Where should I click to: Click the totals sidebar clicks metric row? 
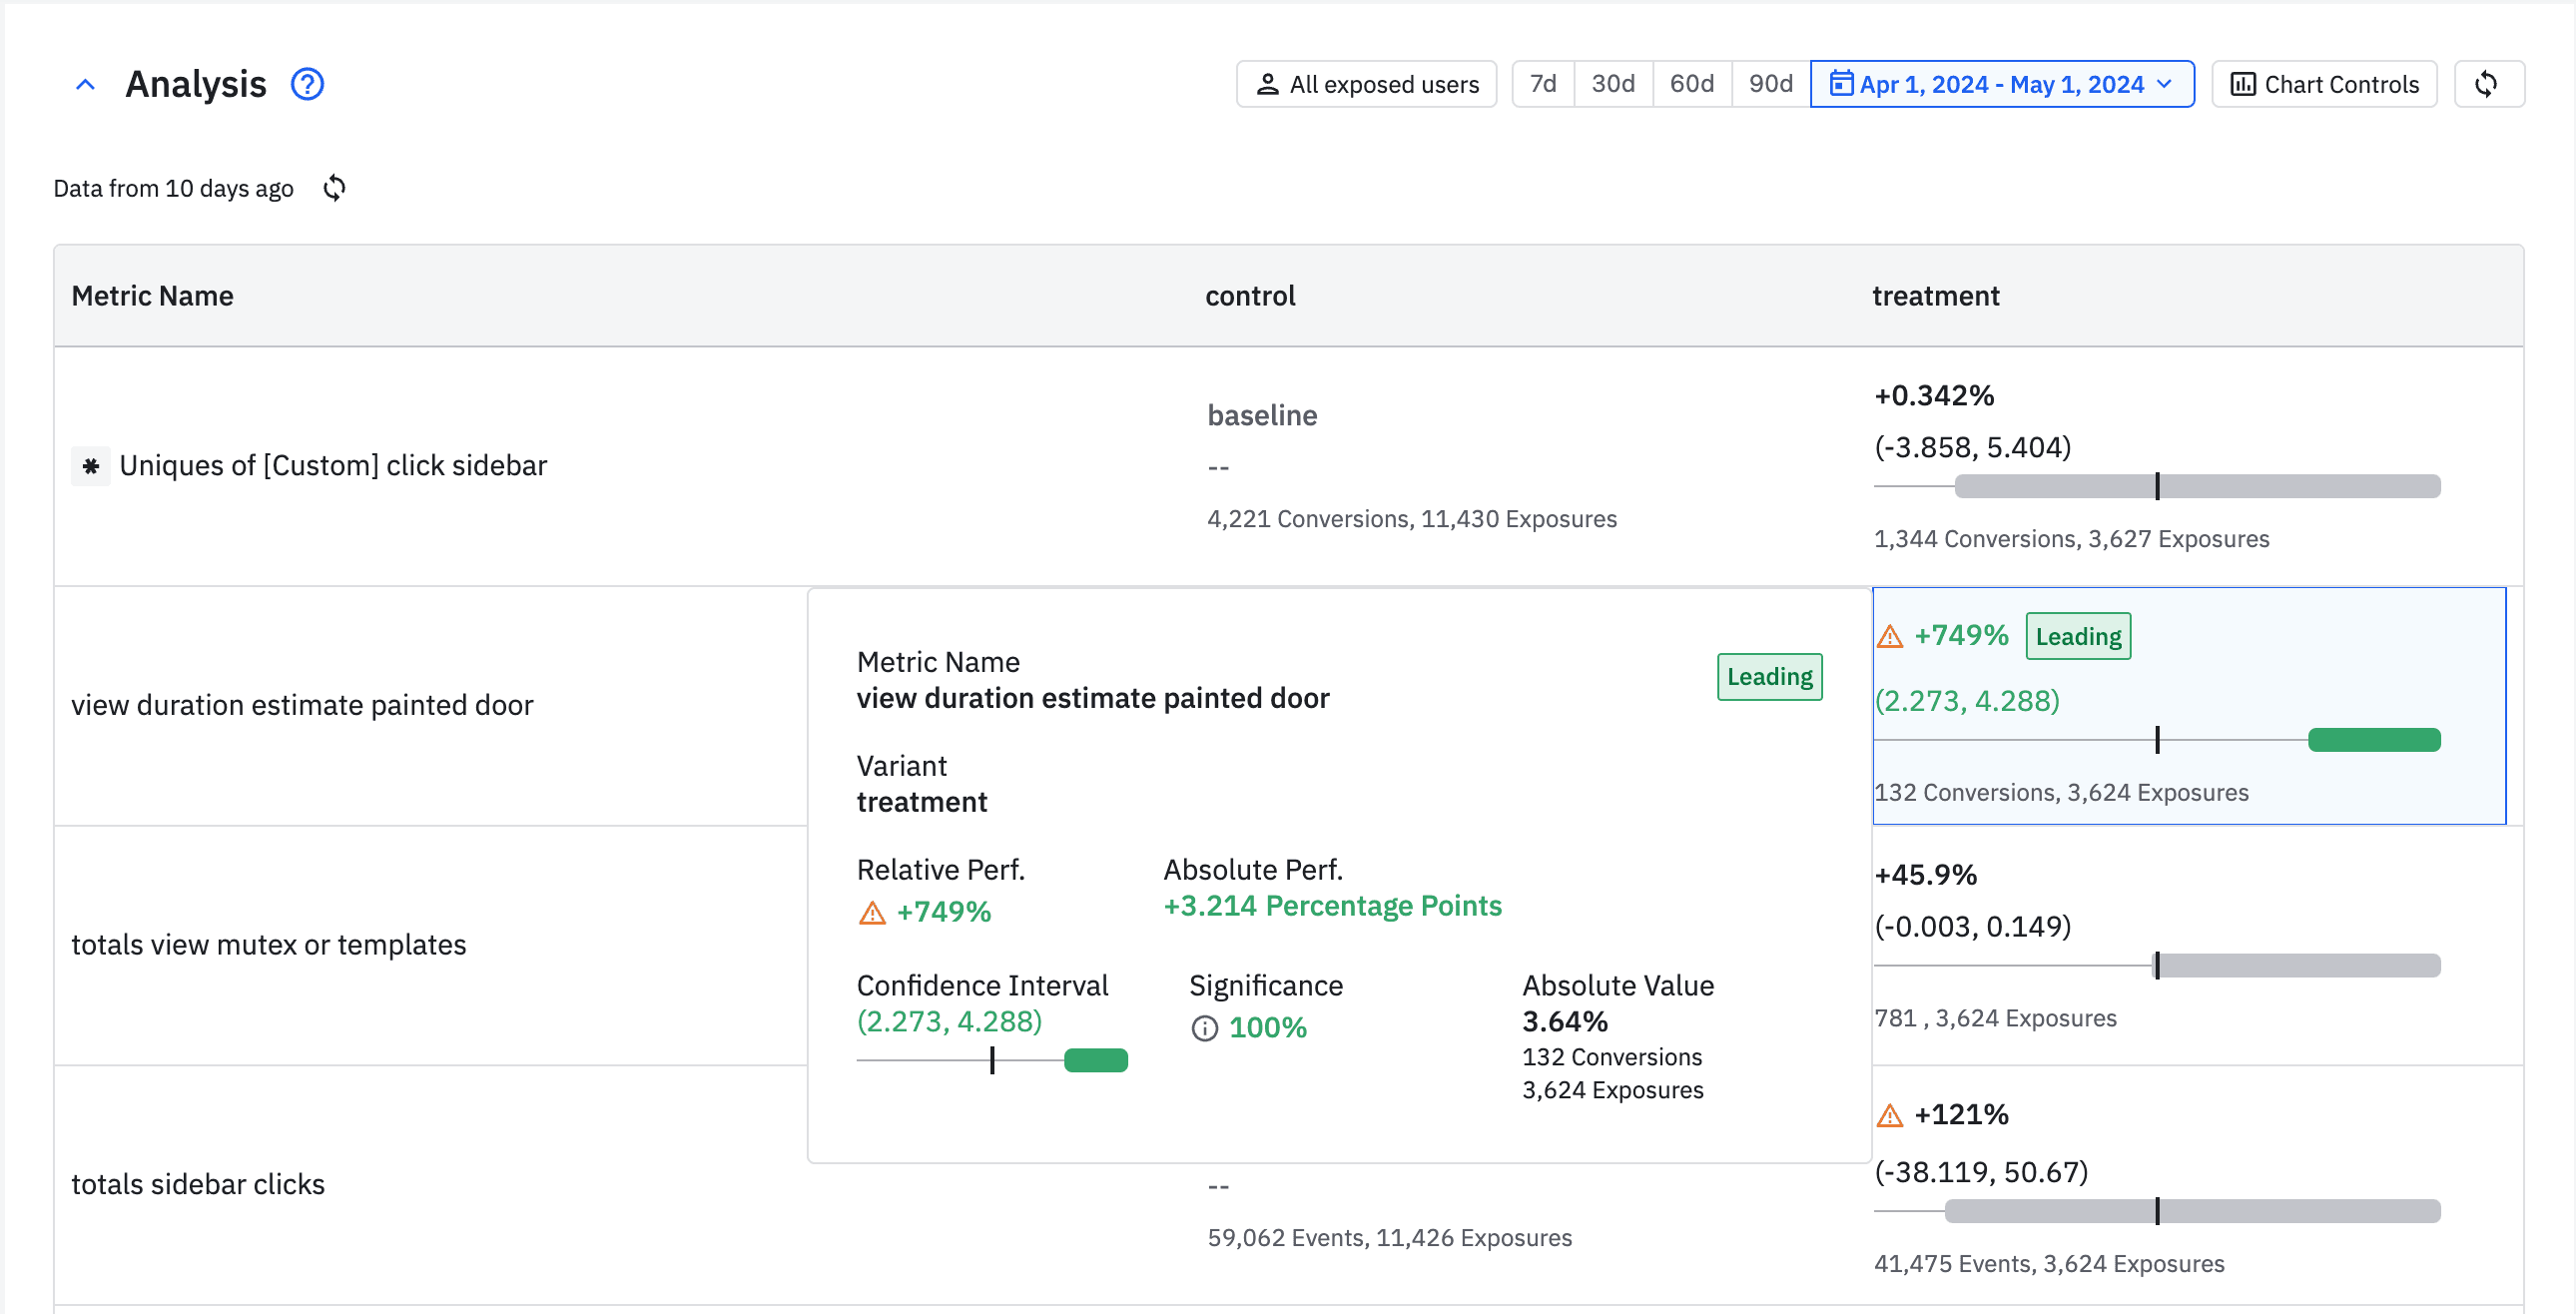coord(198,1184)
